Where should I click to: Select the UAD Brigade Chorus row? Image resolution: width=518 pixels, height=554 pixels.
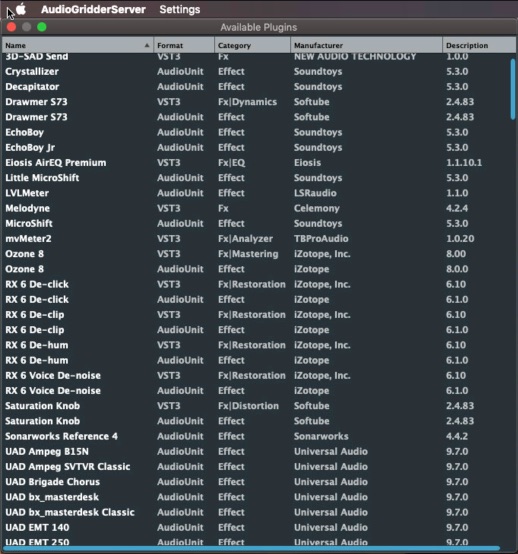point(256,482)
